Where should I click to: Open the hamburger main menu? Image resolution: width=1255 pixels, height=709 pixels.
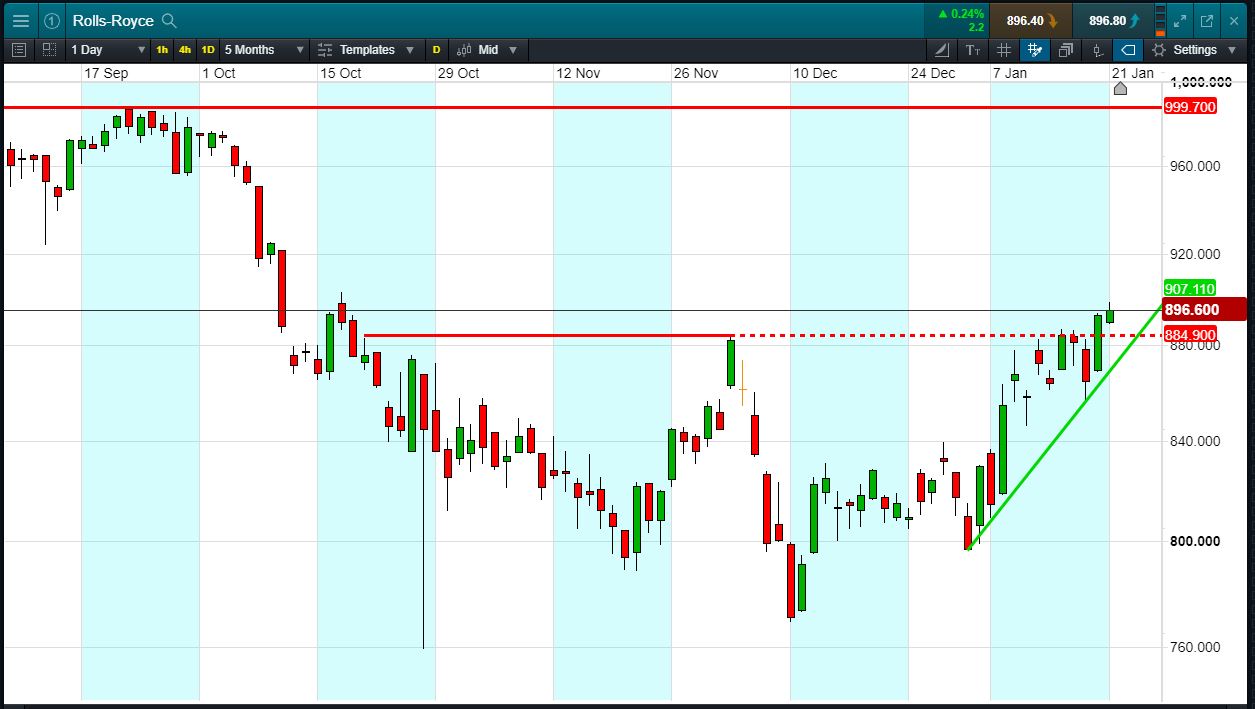click(21, 20)
